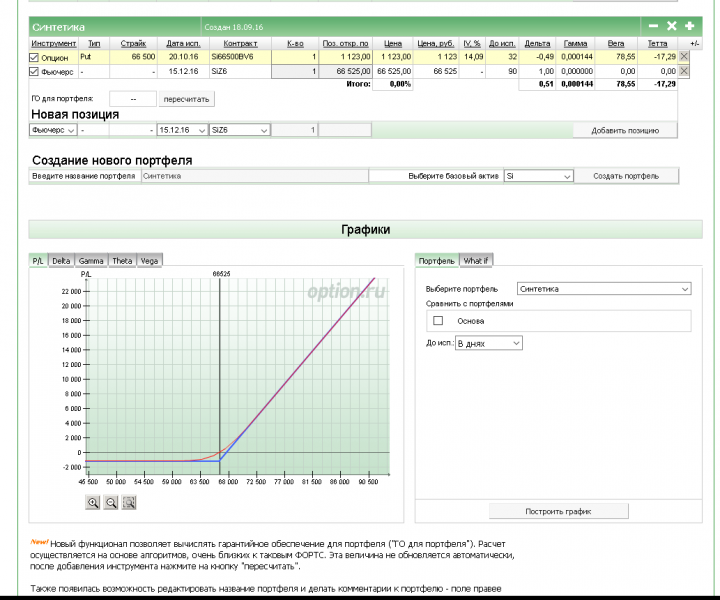
Task: Sort by the Поз. откр. по column header
Action: point(345,43)
